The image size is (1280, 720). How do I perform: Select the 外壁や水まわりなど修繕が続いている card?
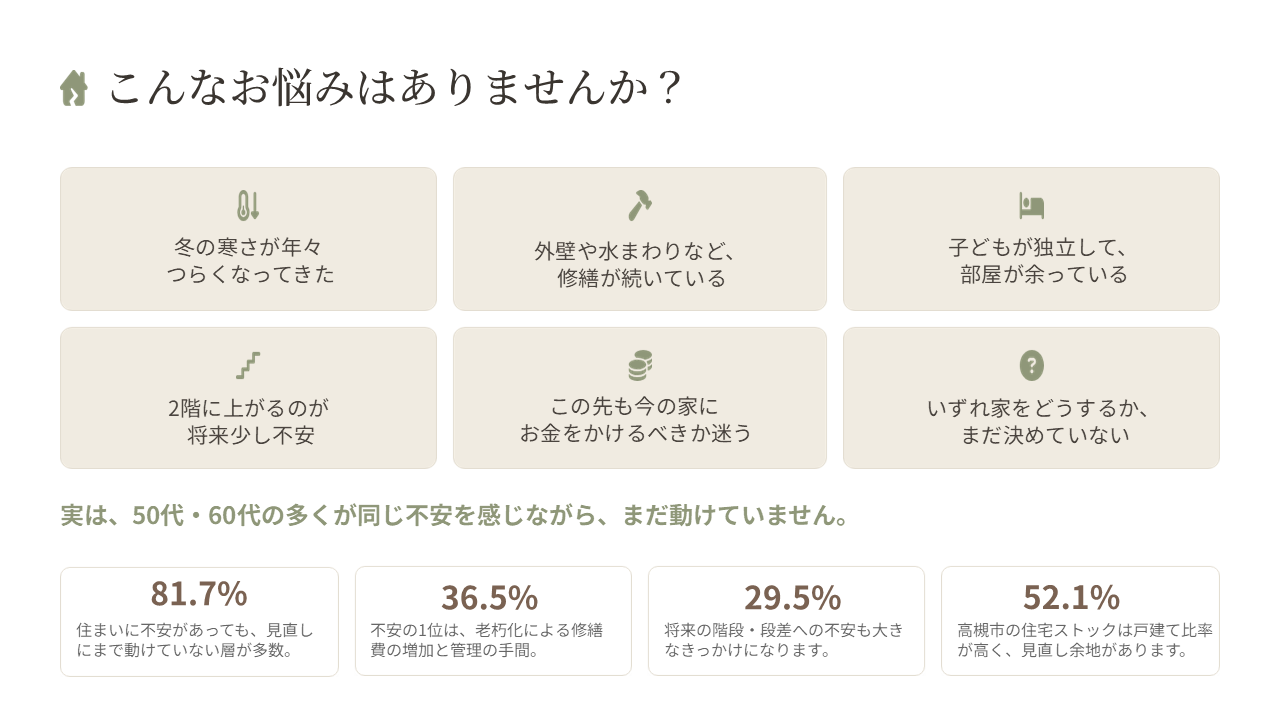pos(640,239)
